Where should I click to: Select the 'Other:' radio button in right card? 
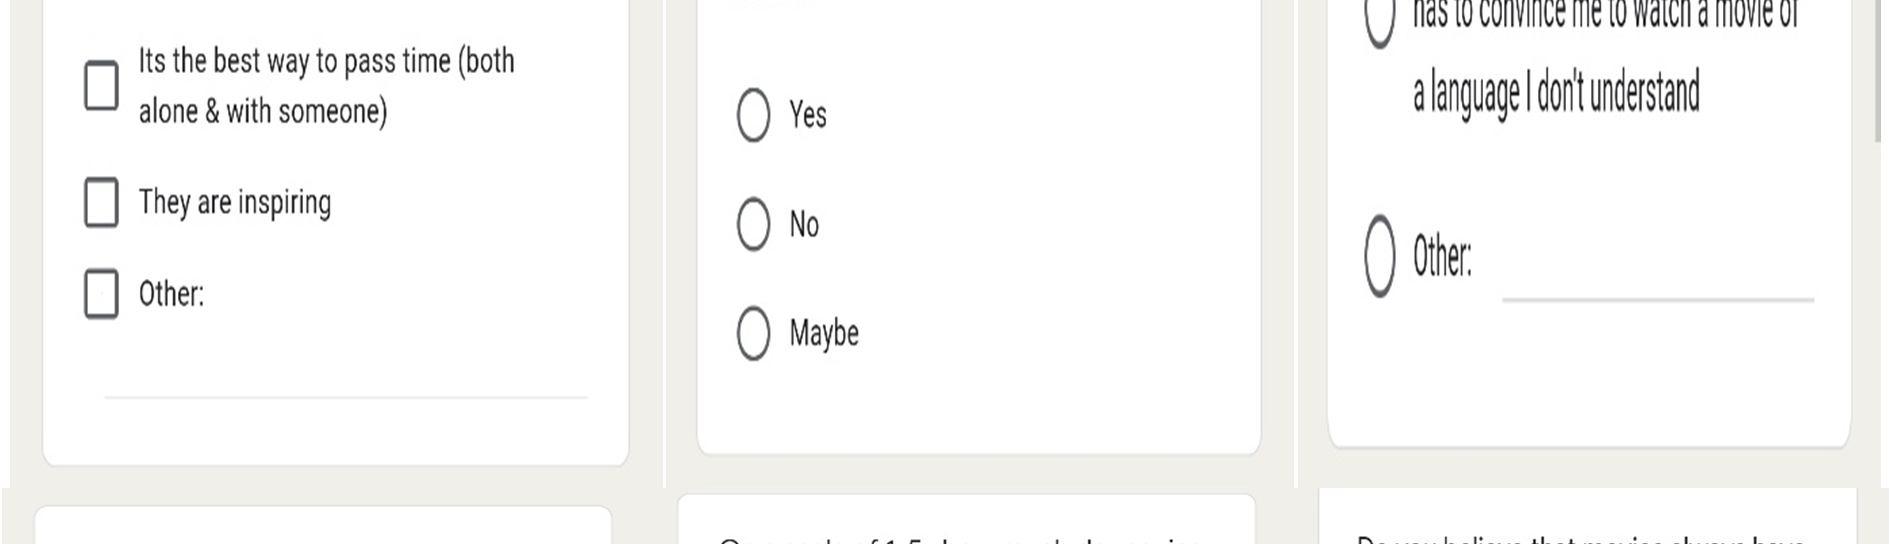click(1380, 256)
